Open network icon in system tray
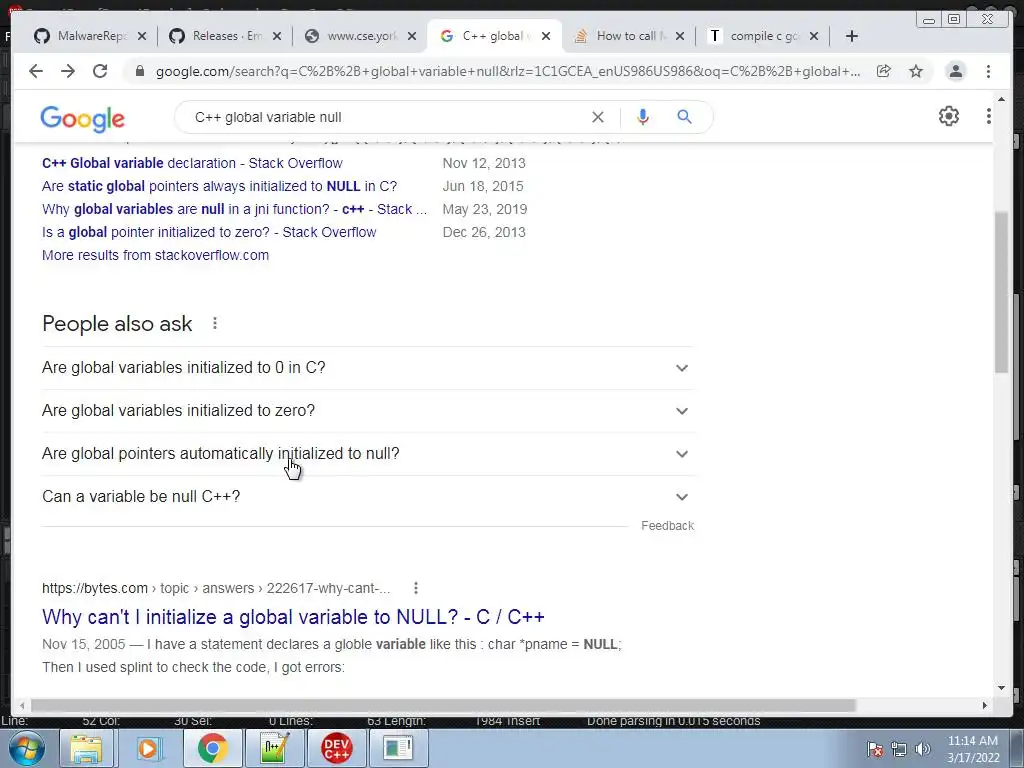The image size is (1024, 768). (x=899, y=749)
